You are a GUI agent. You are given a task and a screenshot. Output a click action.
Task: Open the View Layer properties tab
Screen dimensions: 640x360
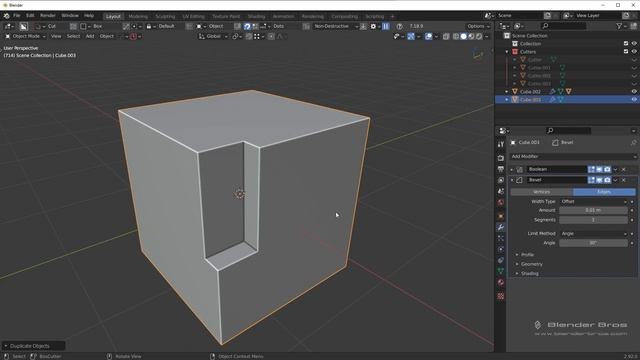coord(501,180)
